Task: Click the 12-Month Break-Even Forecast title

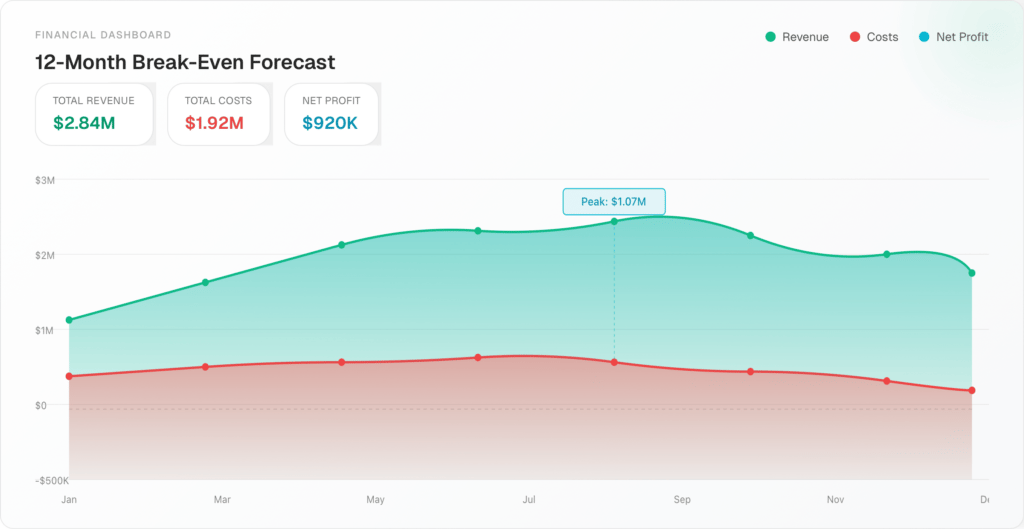Action: pyautogui.click(x=185, y=62)
